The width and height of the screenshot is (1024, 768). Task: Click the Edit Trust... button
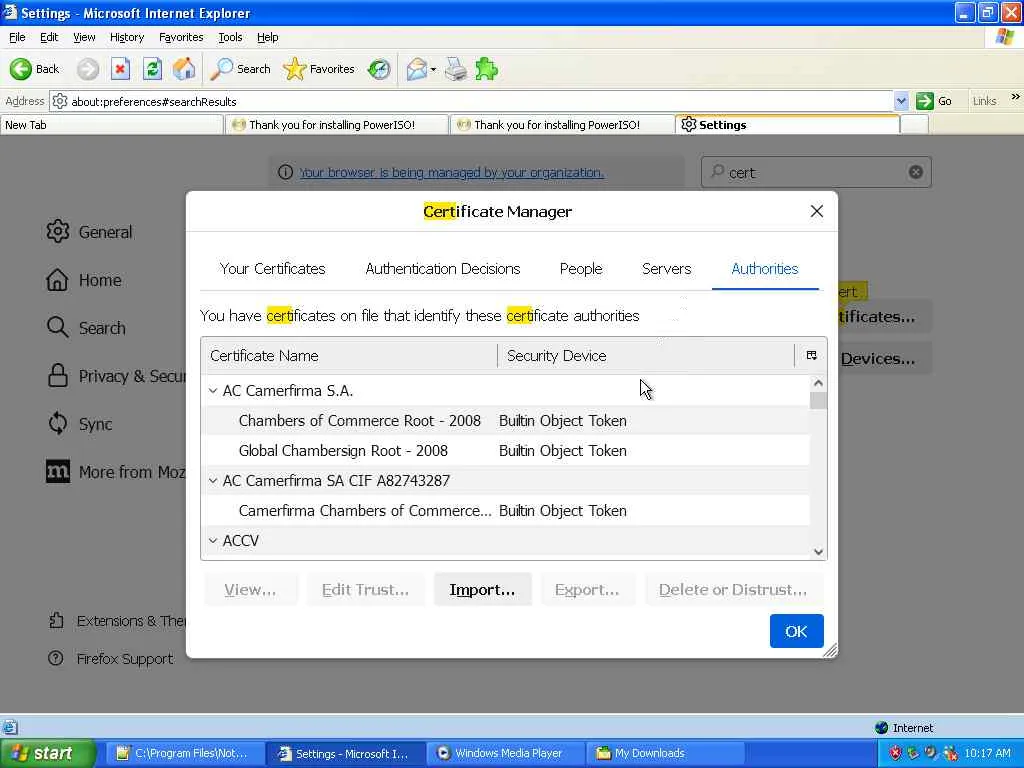click(x=365, y=589)
